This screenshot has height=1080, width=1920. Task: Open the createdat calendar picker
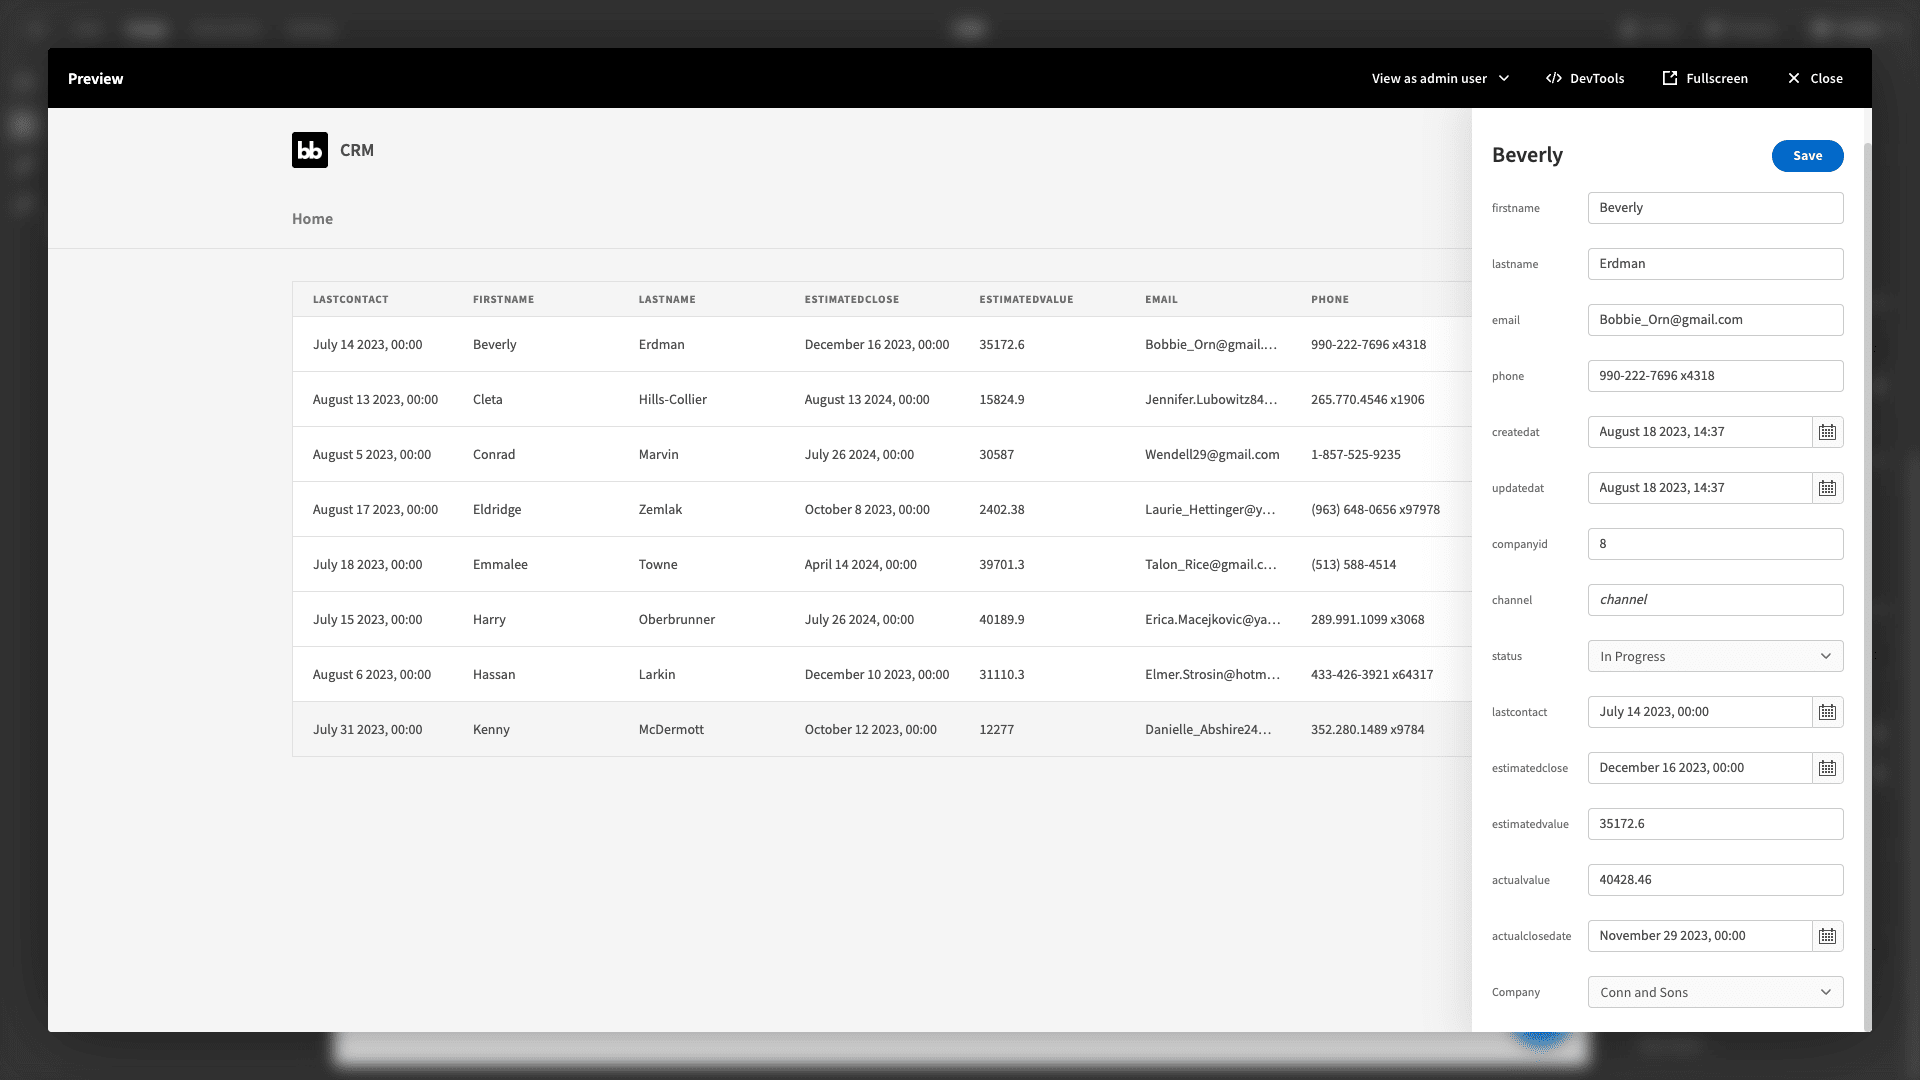1827,432
